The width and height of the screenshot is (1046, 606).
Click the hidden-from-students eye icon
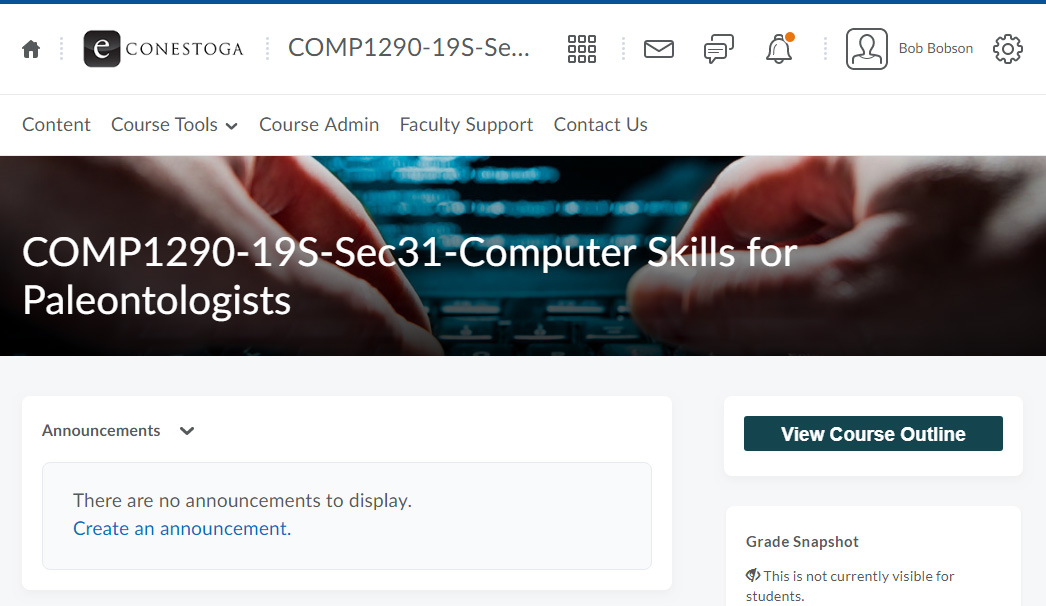(752, 575)
